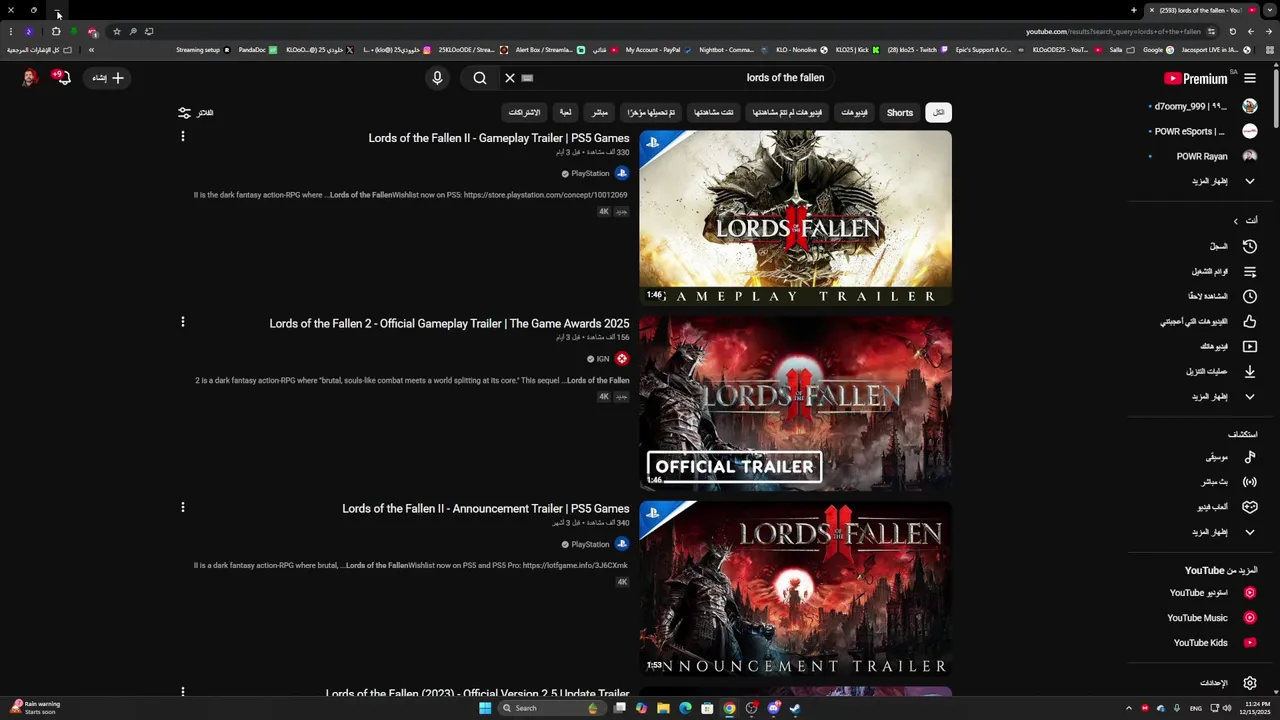This screenshot has height=720, width=1280.
Task: Open the Windows Start button
Action: [485, 708]
